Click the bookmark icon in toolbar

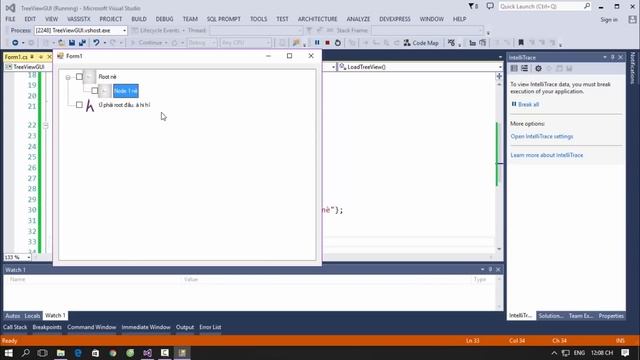coord(521,42)
